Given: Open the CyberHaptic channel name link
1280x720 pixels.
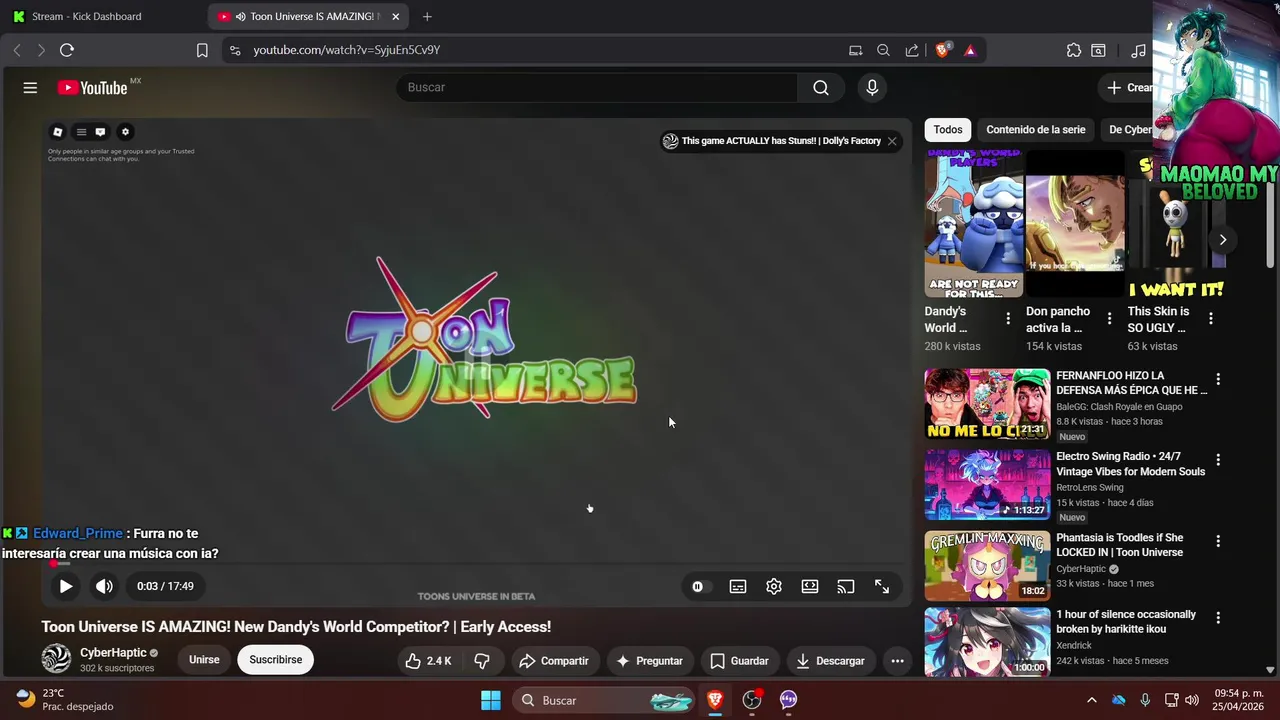Looking at the screenshot, I should [x=113, y=653].
